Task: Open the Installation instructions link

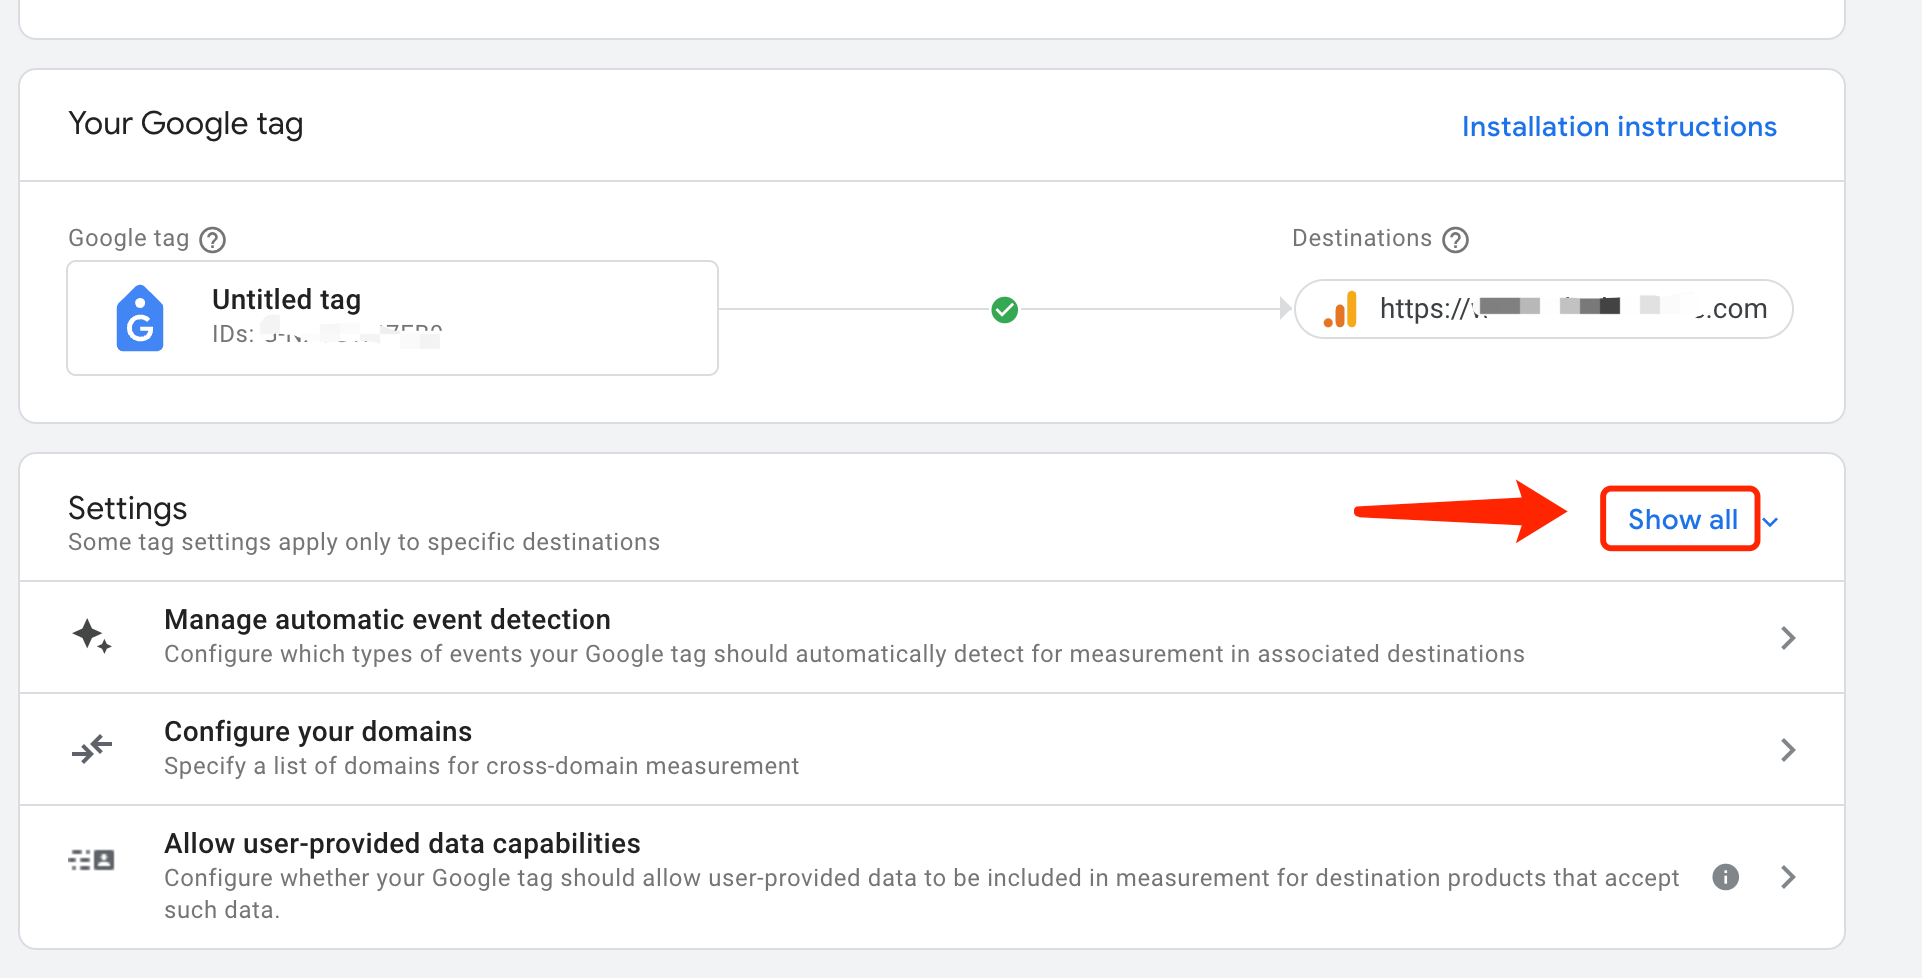Action: tap(1618, 127)
